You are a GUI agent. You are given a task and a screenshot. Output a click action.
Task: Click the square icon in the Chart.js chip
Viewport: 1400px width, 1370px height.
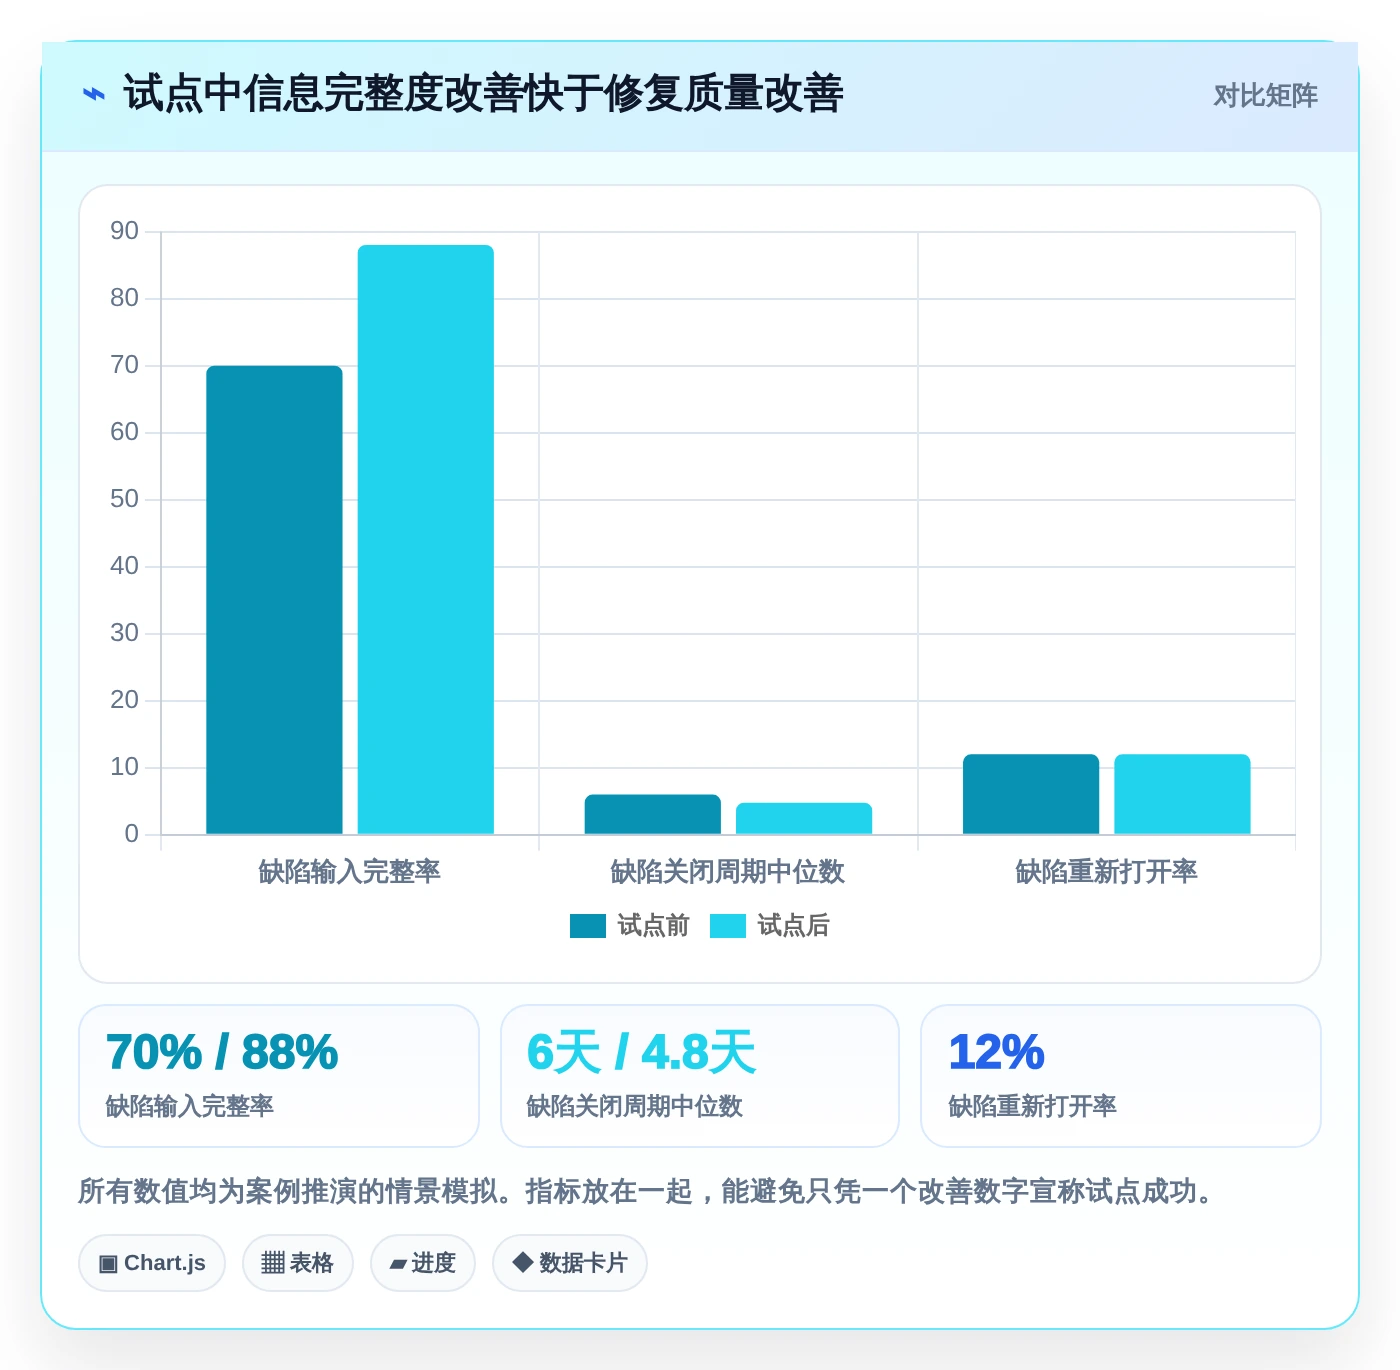point(108,1264)
